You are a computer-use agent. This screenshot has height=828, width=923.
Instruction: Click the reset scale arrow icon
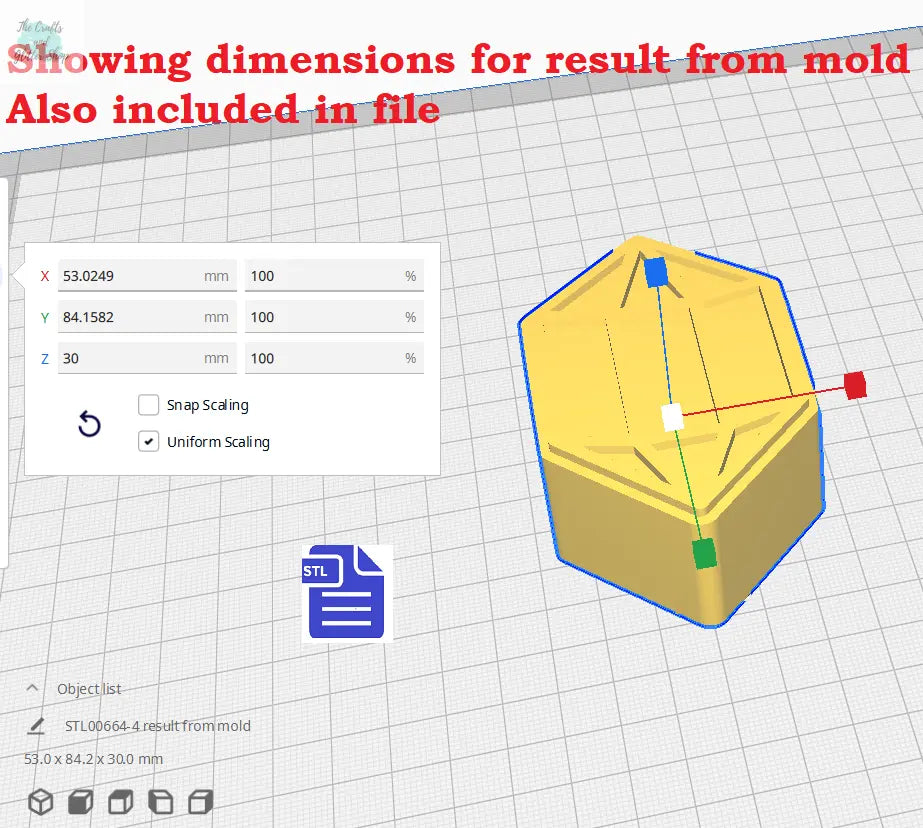(89, 425)
